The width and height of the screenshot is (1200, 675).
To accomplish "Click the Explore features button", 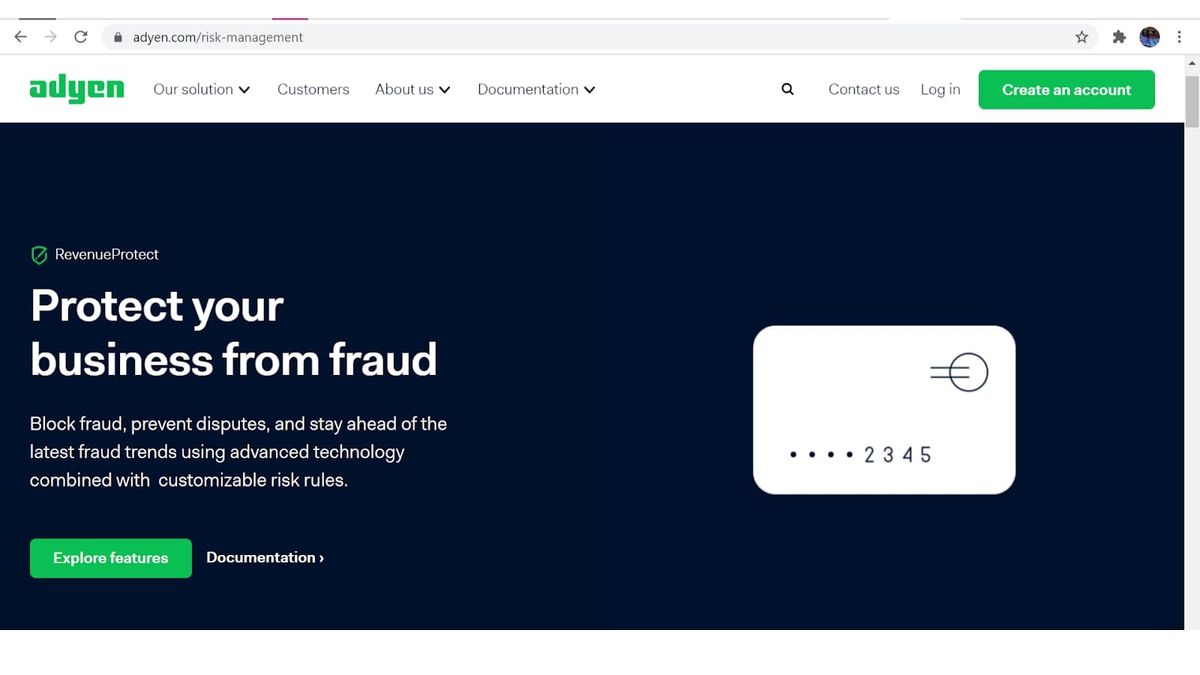I will pos(110,558).
